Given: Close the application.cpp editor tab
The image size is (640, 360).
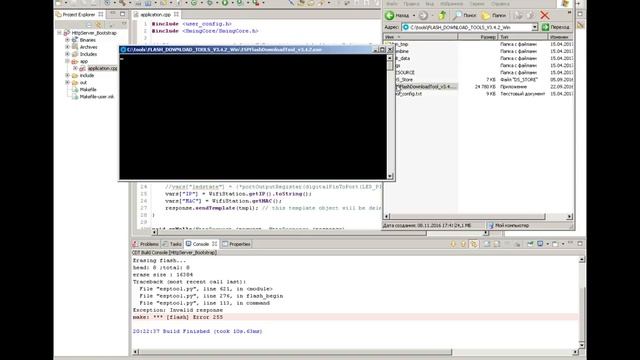Looking at the screenshot, I should pos(176,14).
